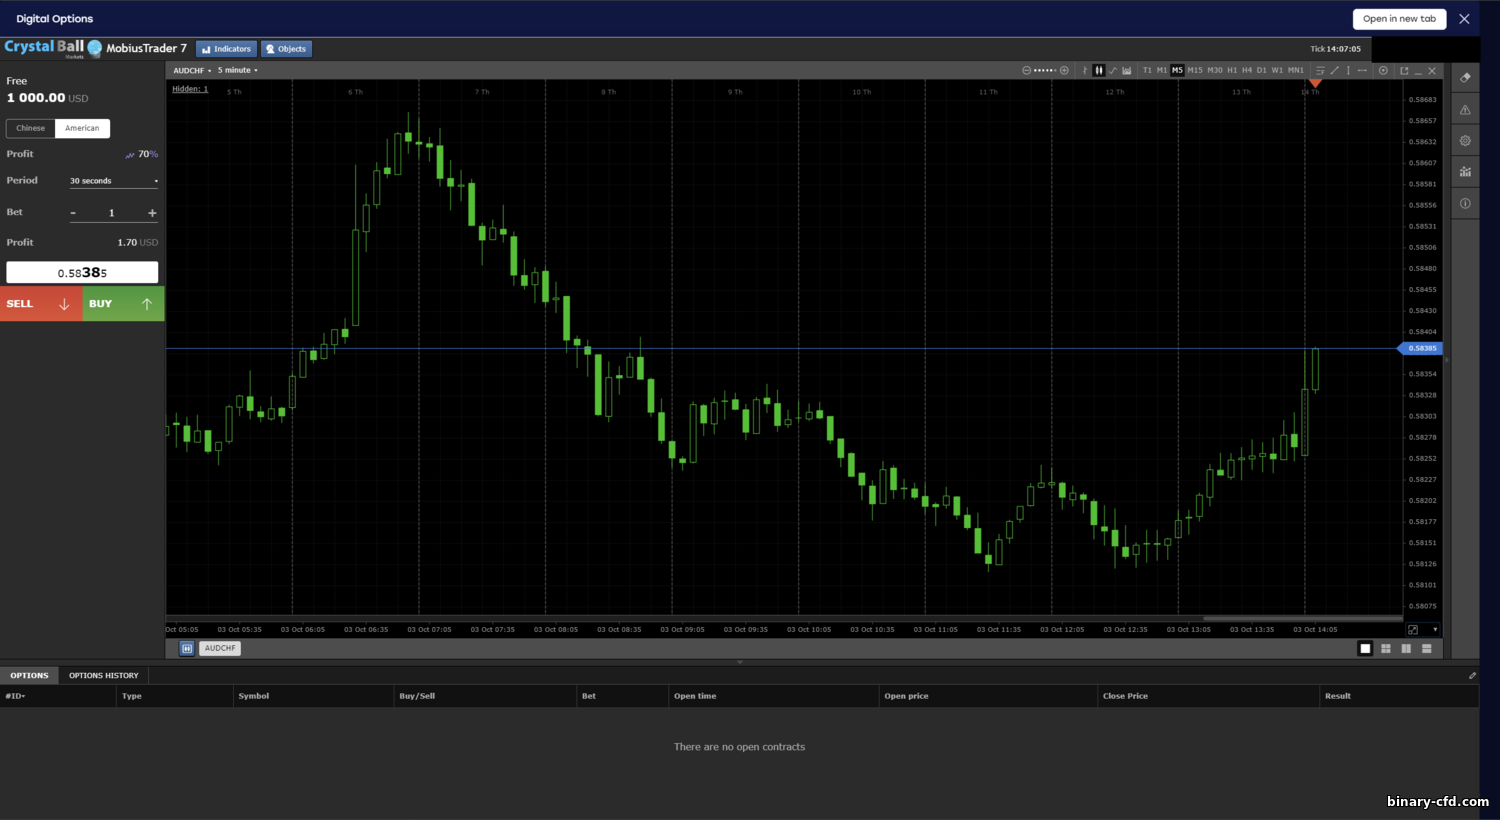
Task: Click the green BUY button
Action: pyautogui.click(x=123, y=304)
